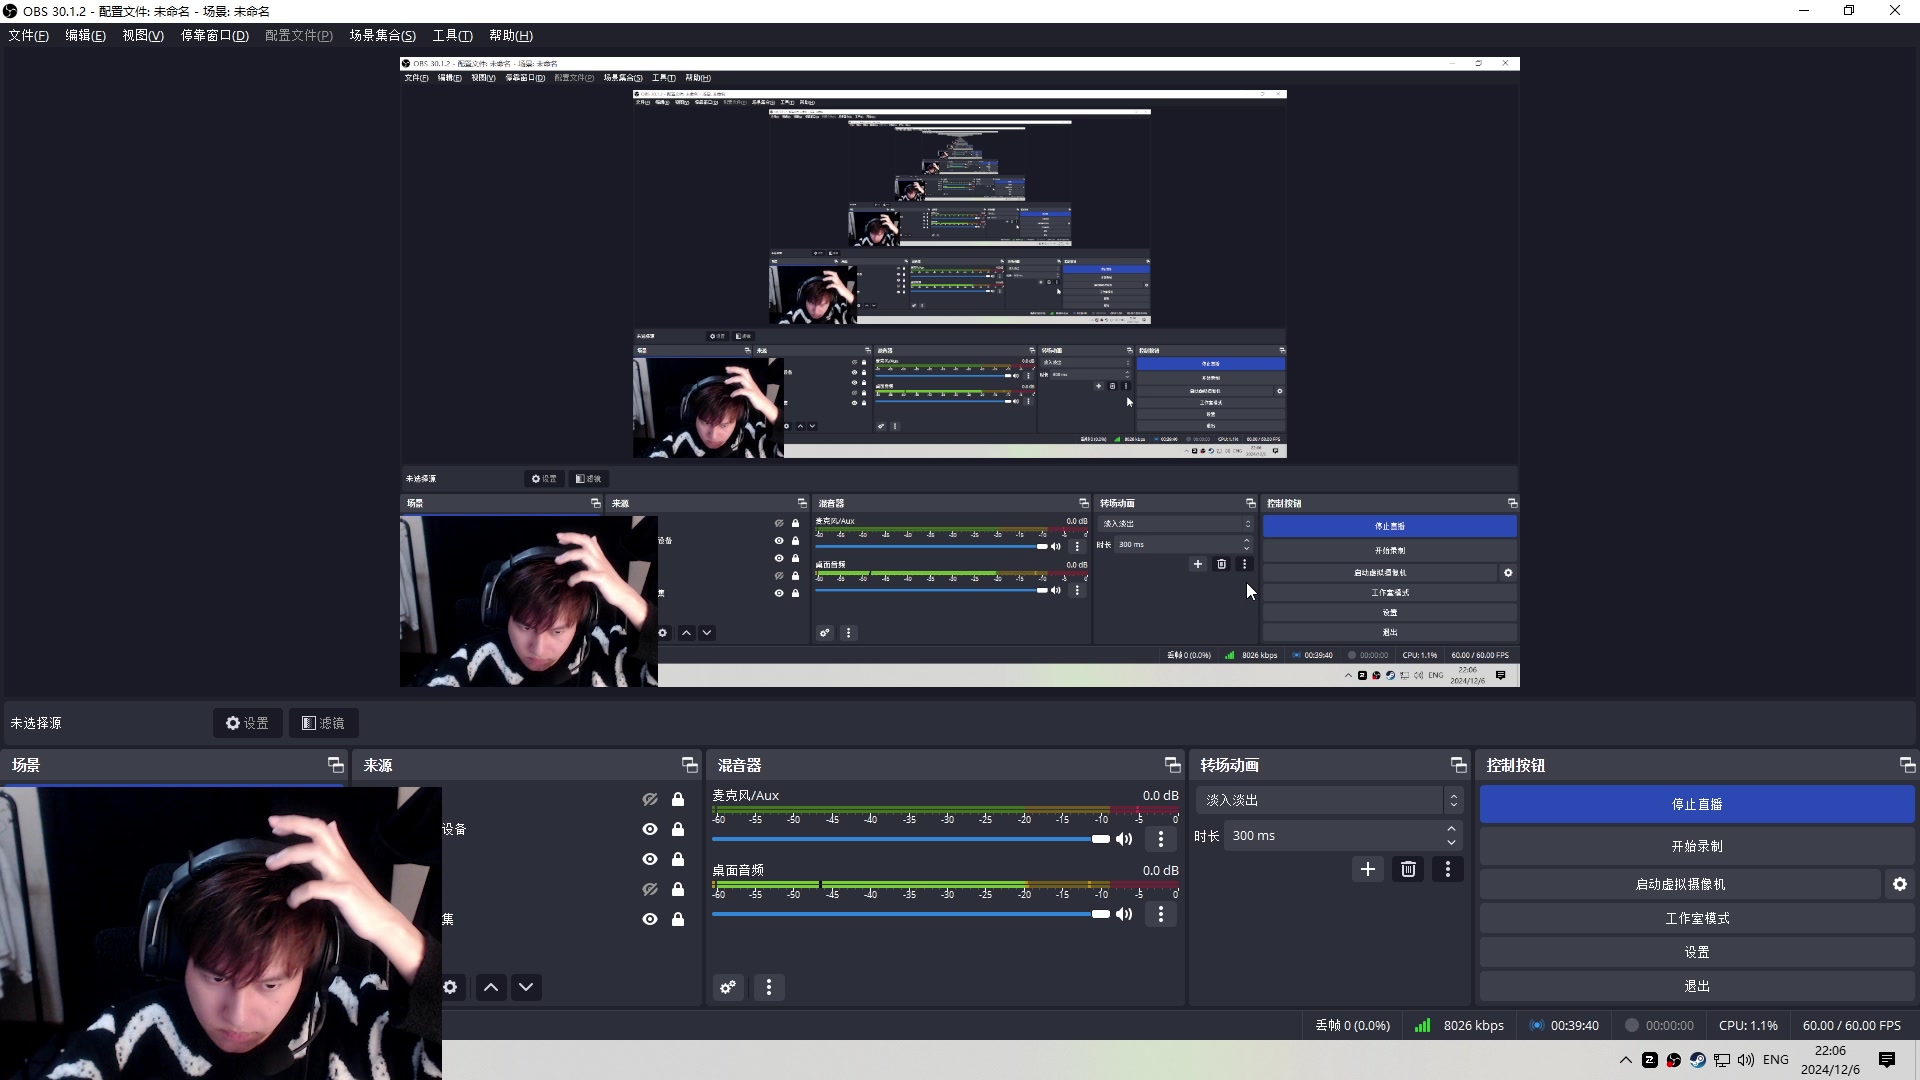The image size is (1920, 1080).
Task: Open transition properties three-dot menu
Action: point(1448,869)
